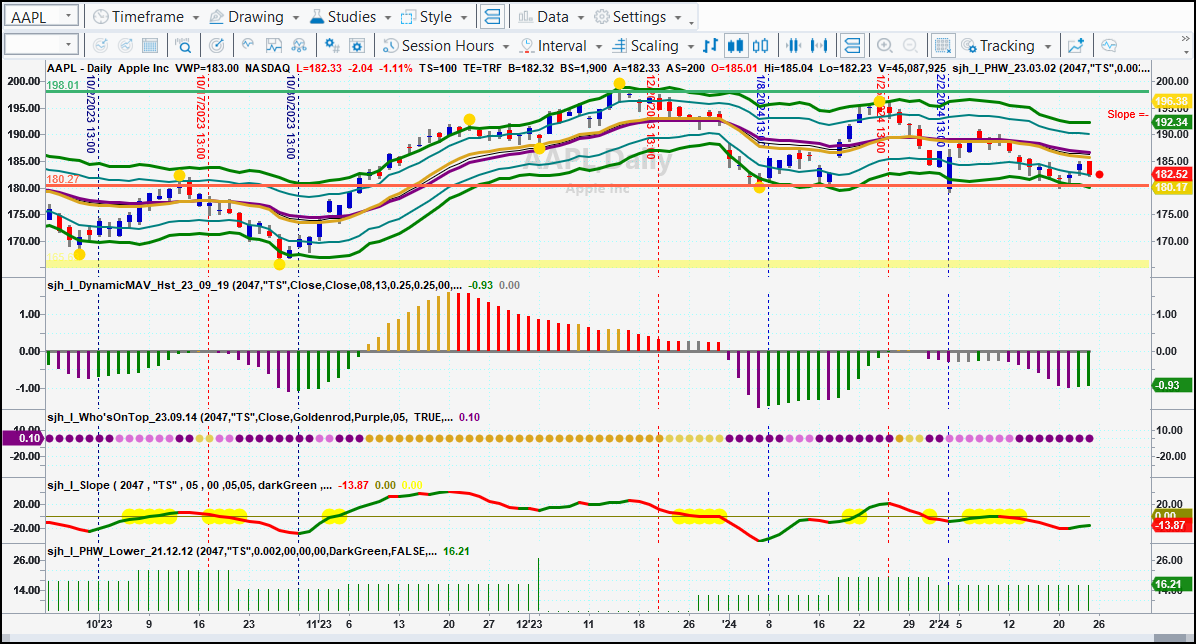
Task: Click the zoom out magnifier icon
Action: coord(910,46)
